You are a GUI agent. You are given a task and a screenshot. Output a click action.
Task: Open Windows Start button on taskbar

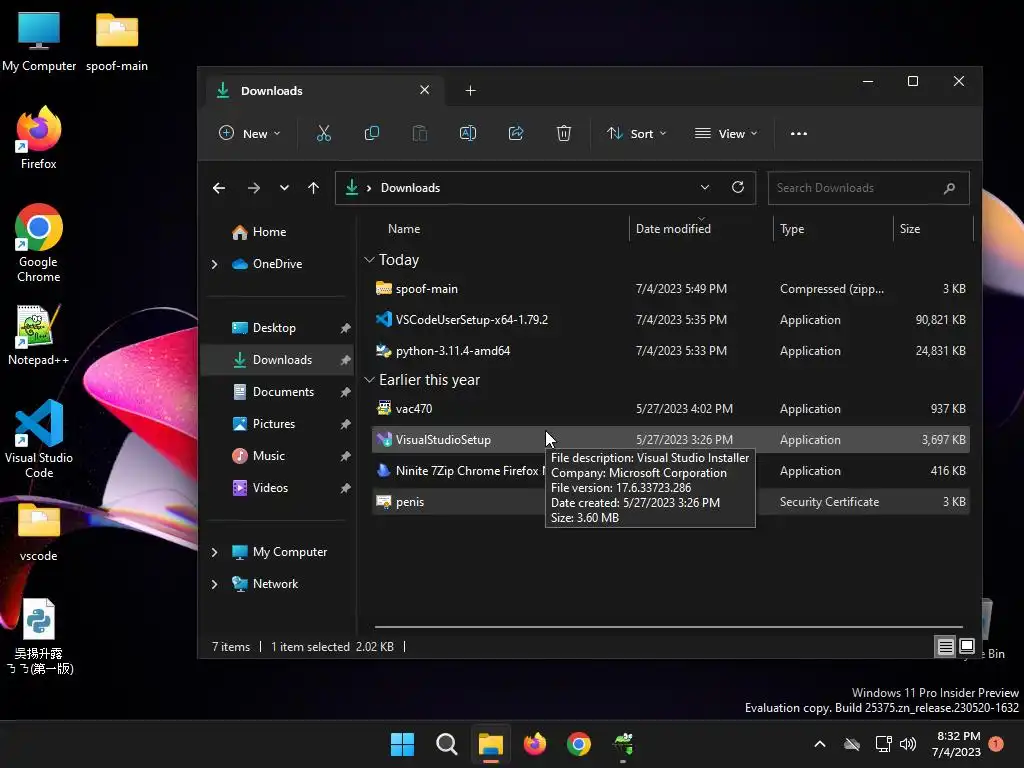coord(402,744)
